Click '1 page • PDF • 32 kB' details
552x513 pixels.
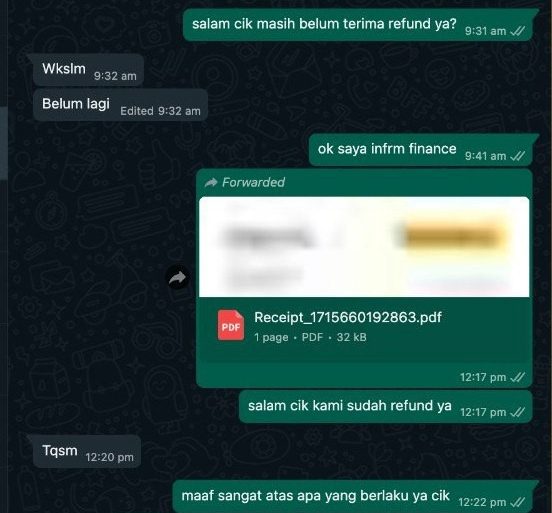point(310,337)
